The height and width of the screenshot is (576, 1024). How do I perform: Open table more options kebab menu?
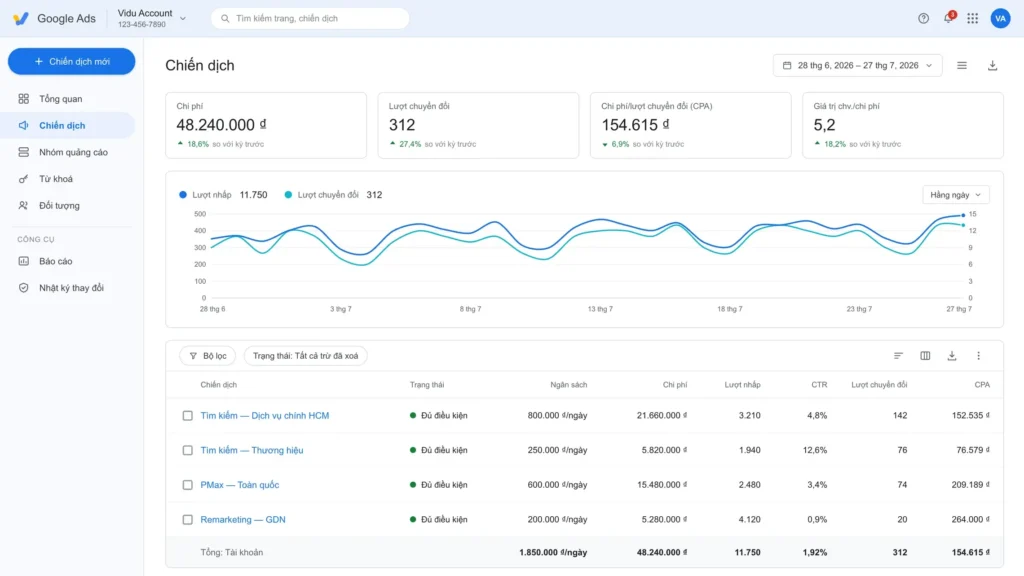(978, 356)
